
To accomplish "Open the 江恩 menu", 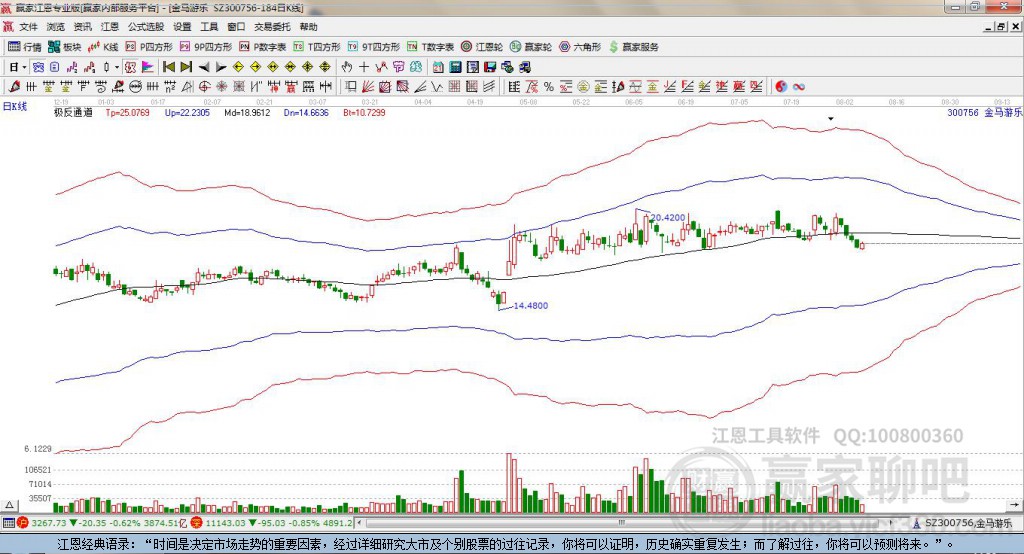I will point(110,27).
